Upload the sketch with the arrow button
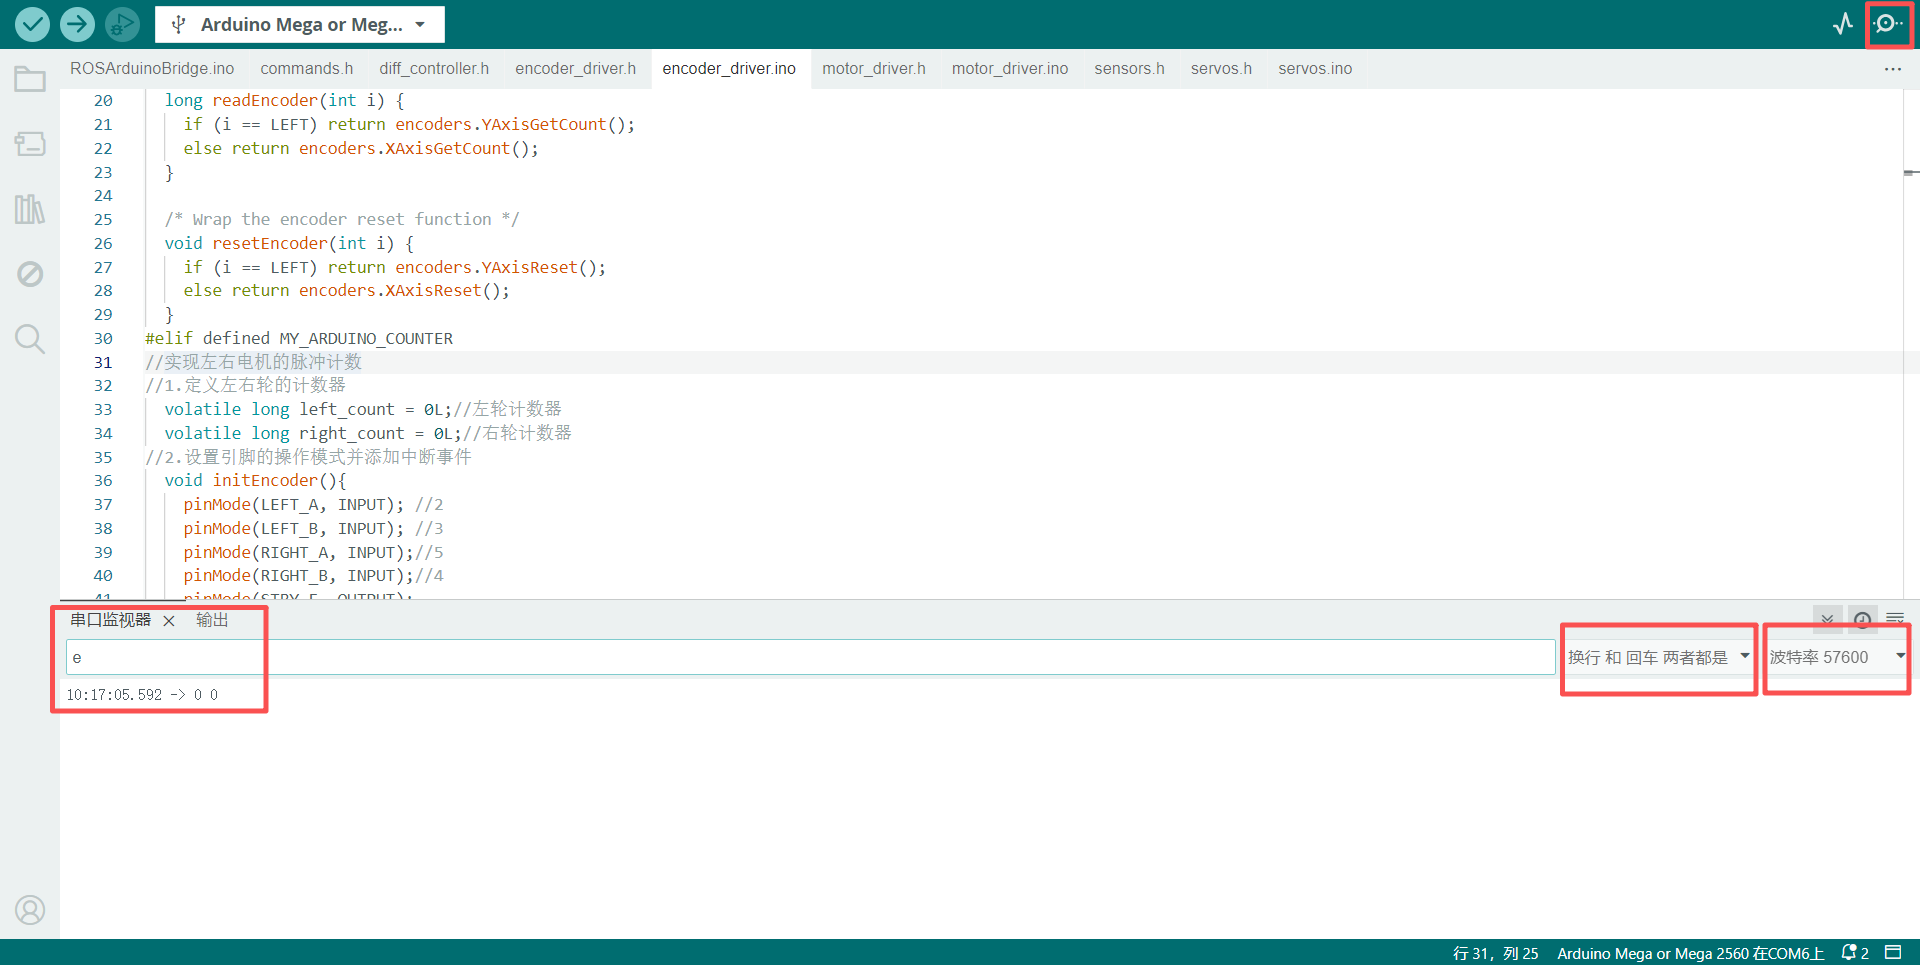The width and height of the screenshot is (1920, 965). click(x=77, y=24)
